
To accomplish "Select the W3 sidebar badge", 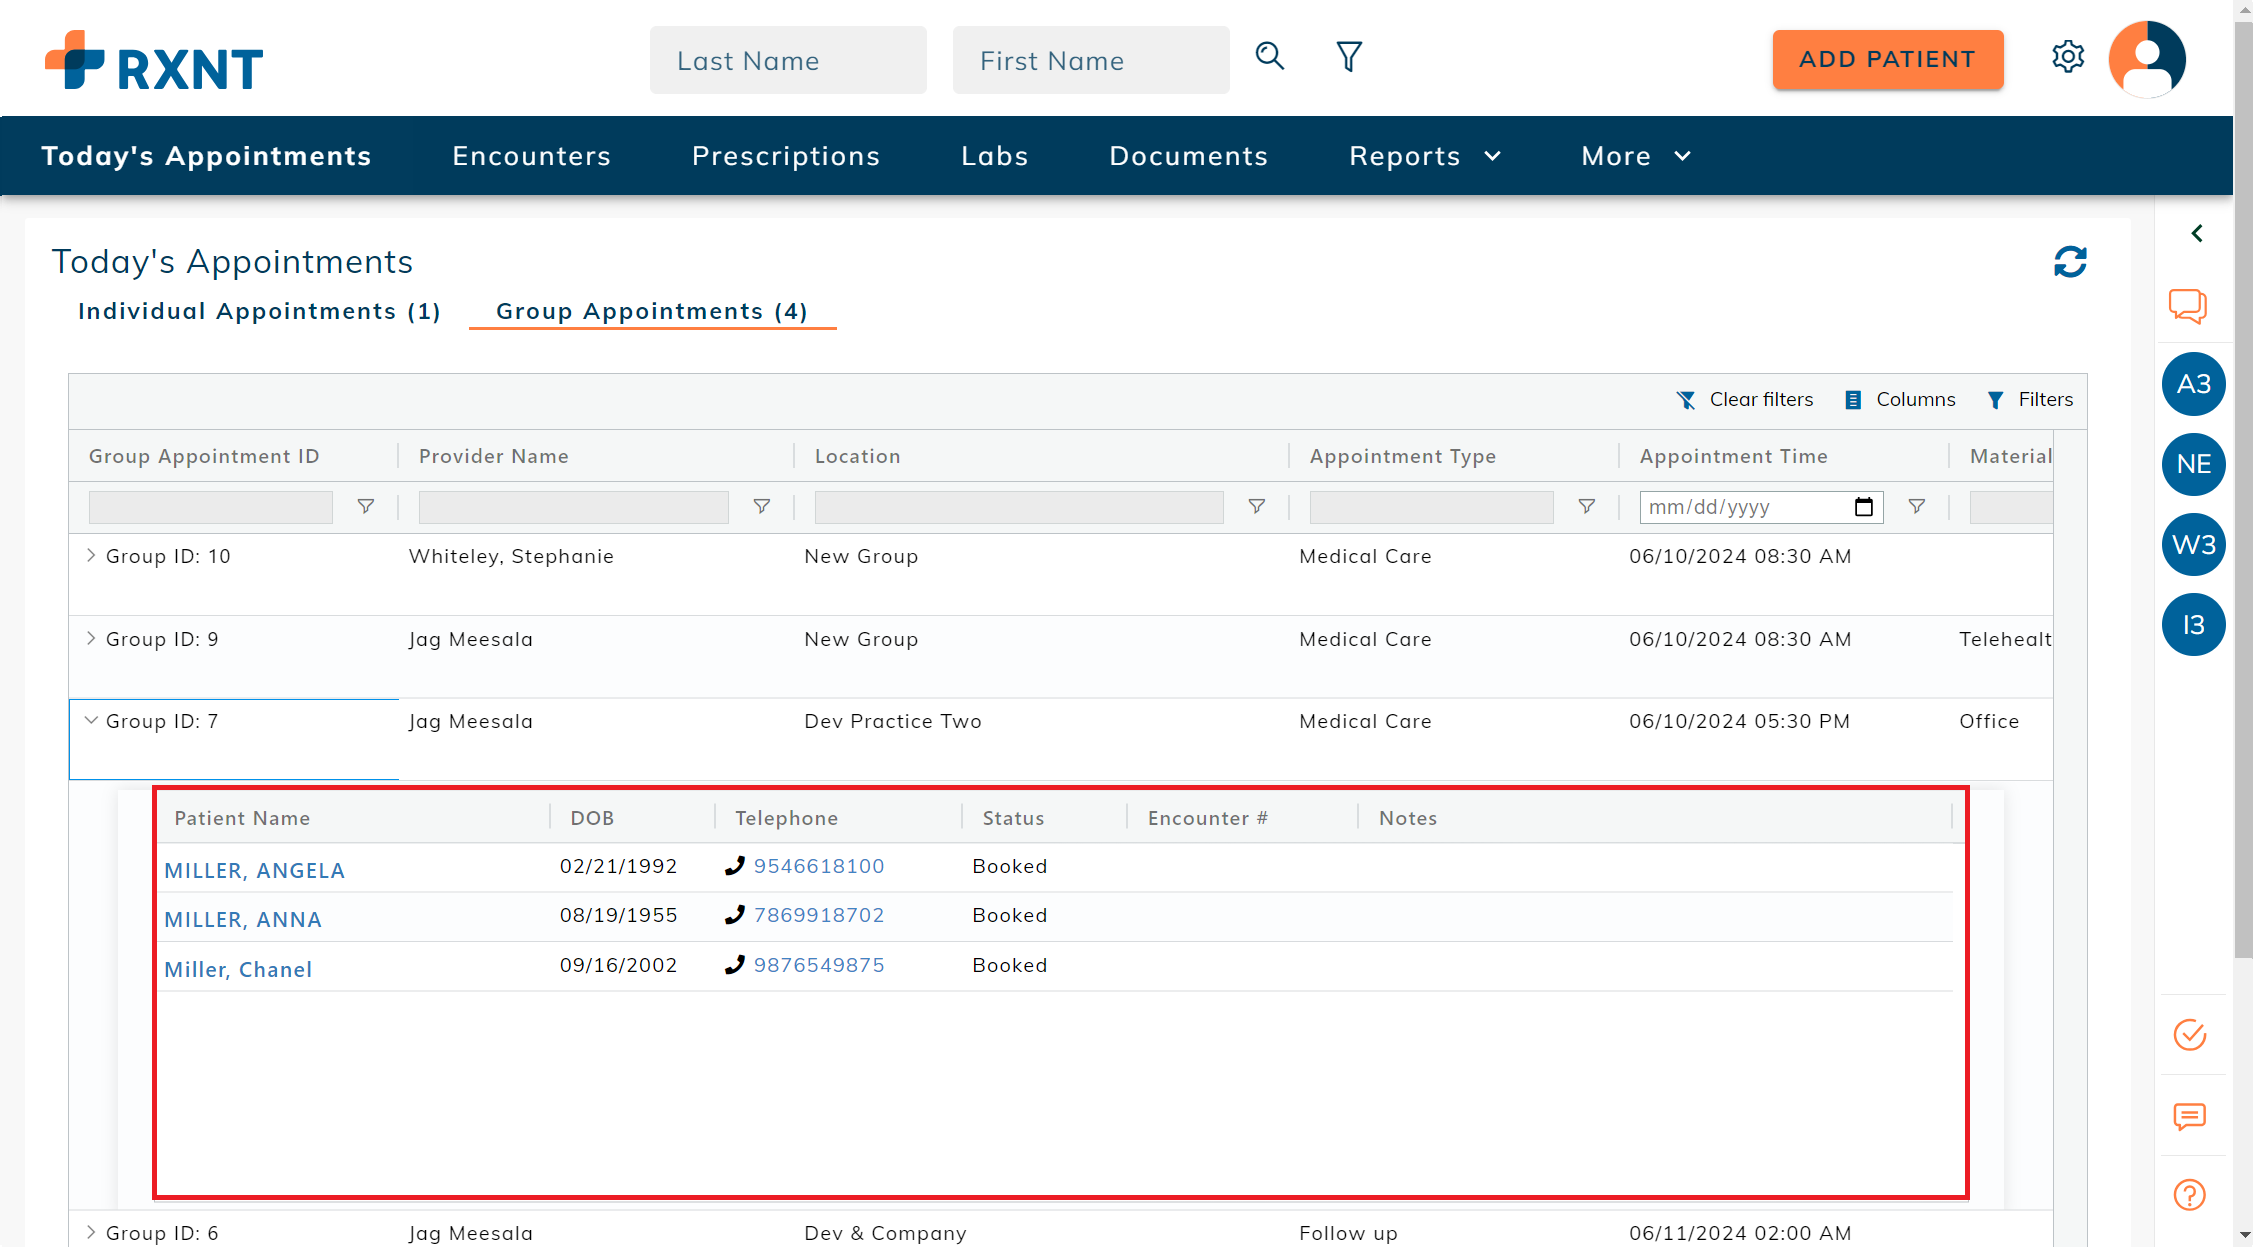I will coord(2193,544).
